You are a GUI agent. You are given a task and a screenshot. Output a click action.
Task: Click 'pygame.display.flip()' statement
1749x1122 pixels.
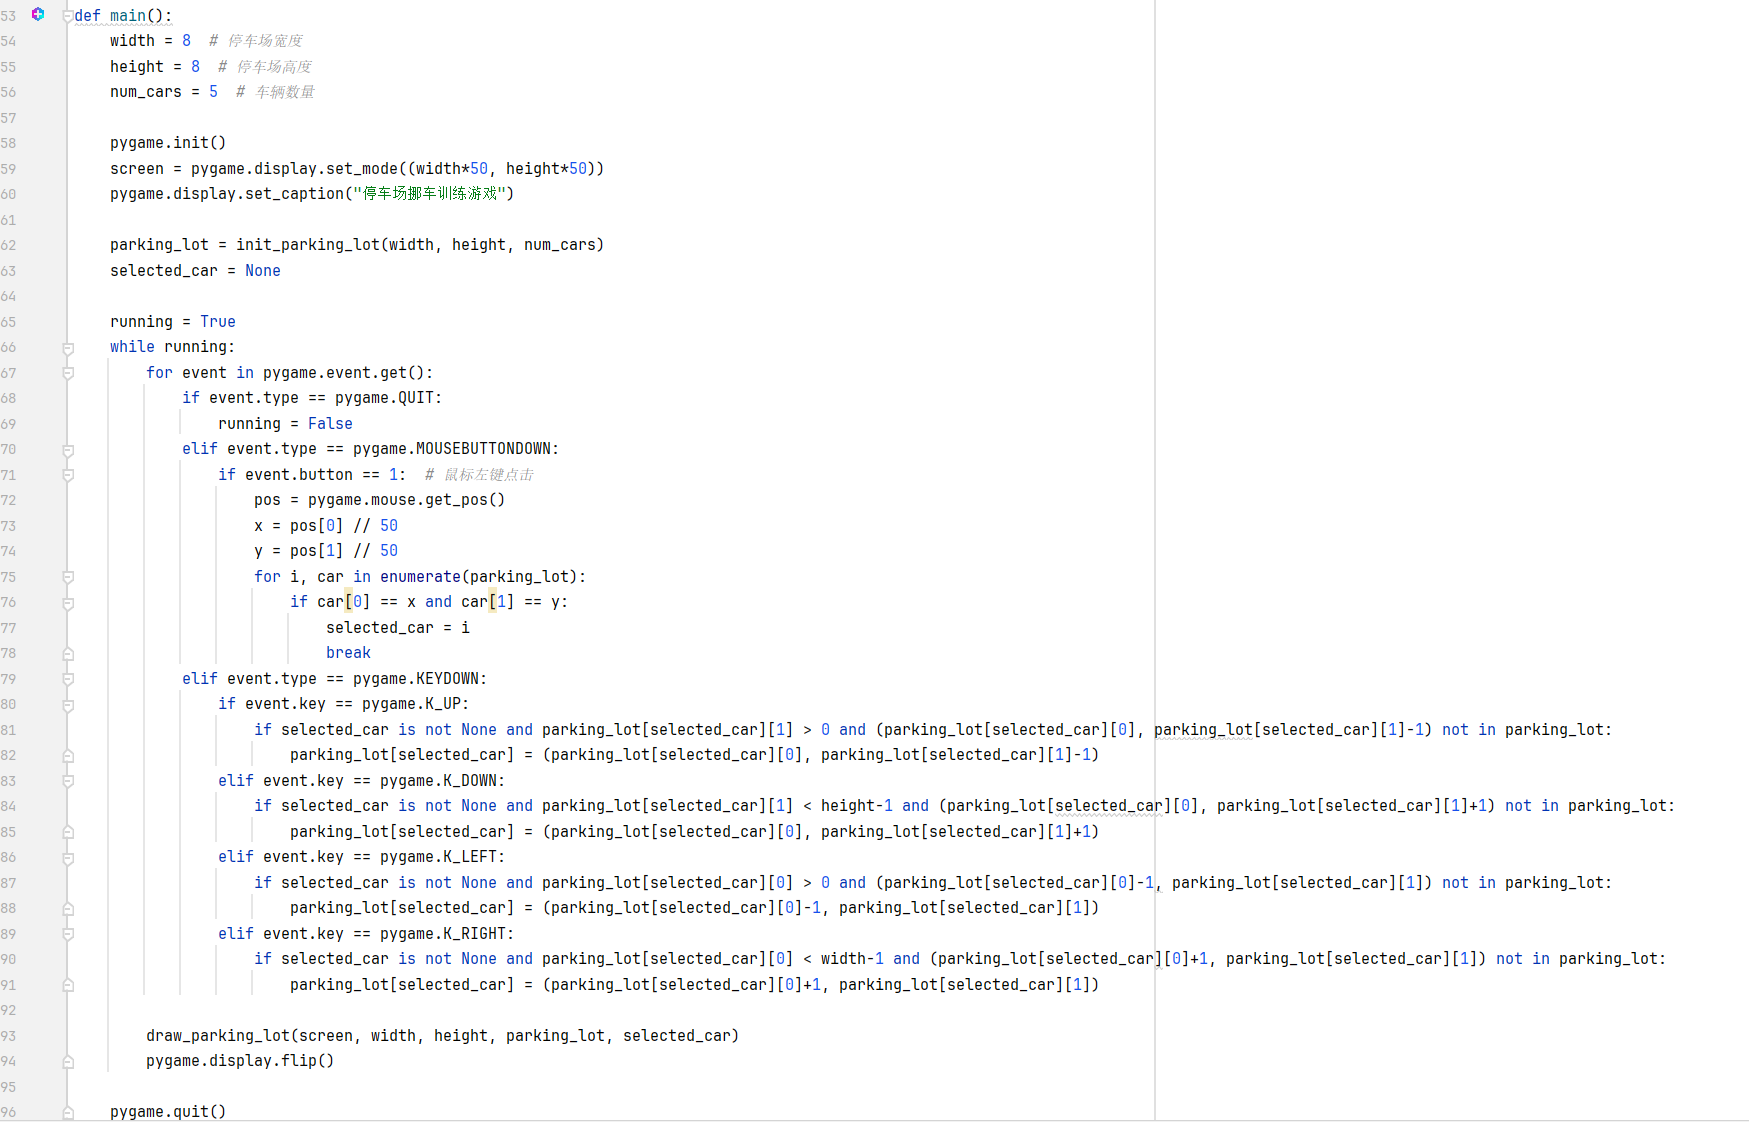point(240,1061)
